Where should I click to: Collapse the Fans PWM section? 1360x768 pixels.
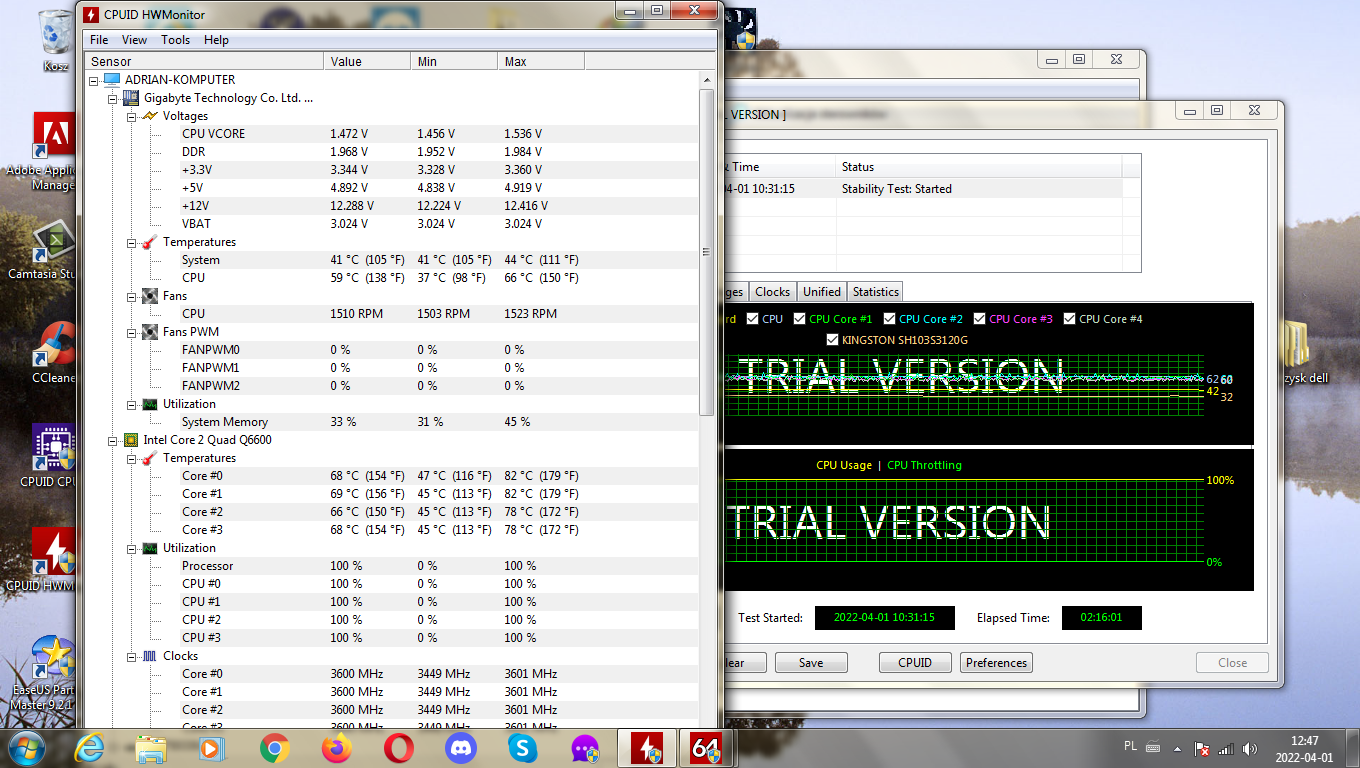coord(131,332)
